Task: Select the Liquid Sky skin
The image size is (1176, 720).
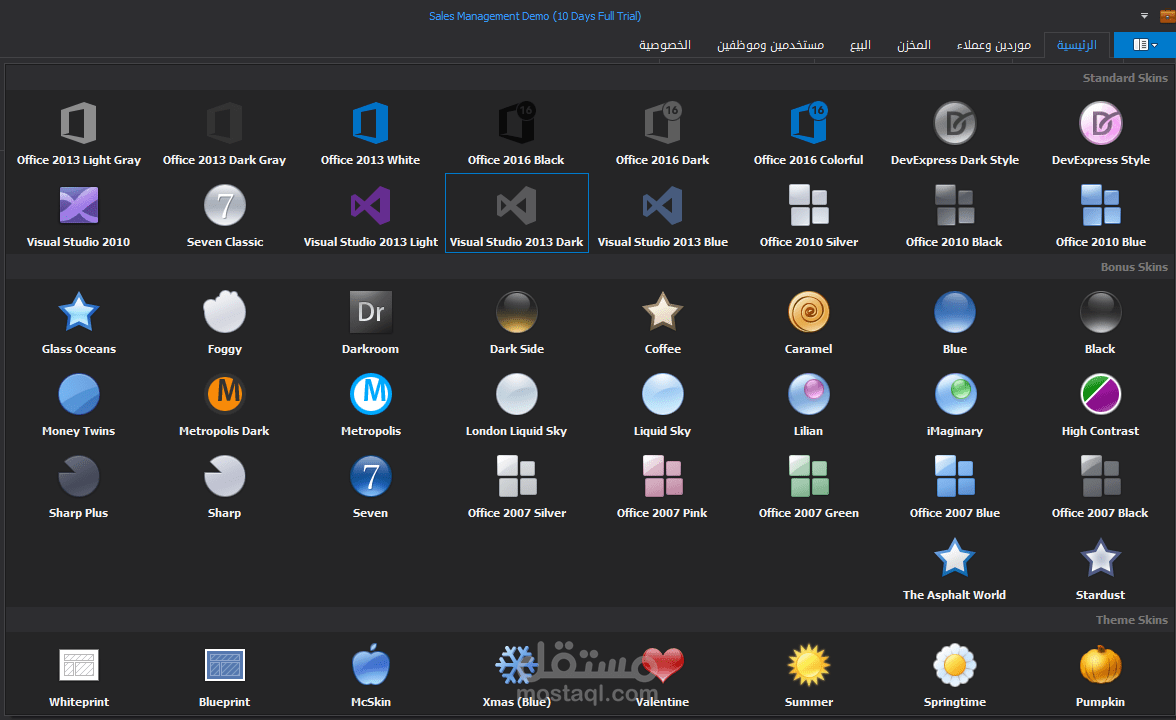Action: (662, 405)
